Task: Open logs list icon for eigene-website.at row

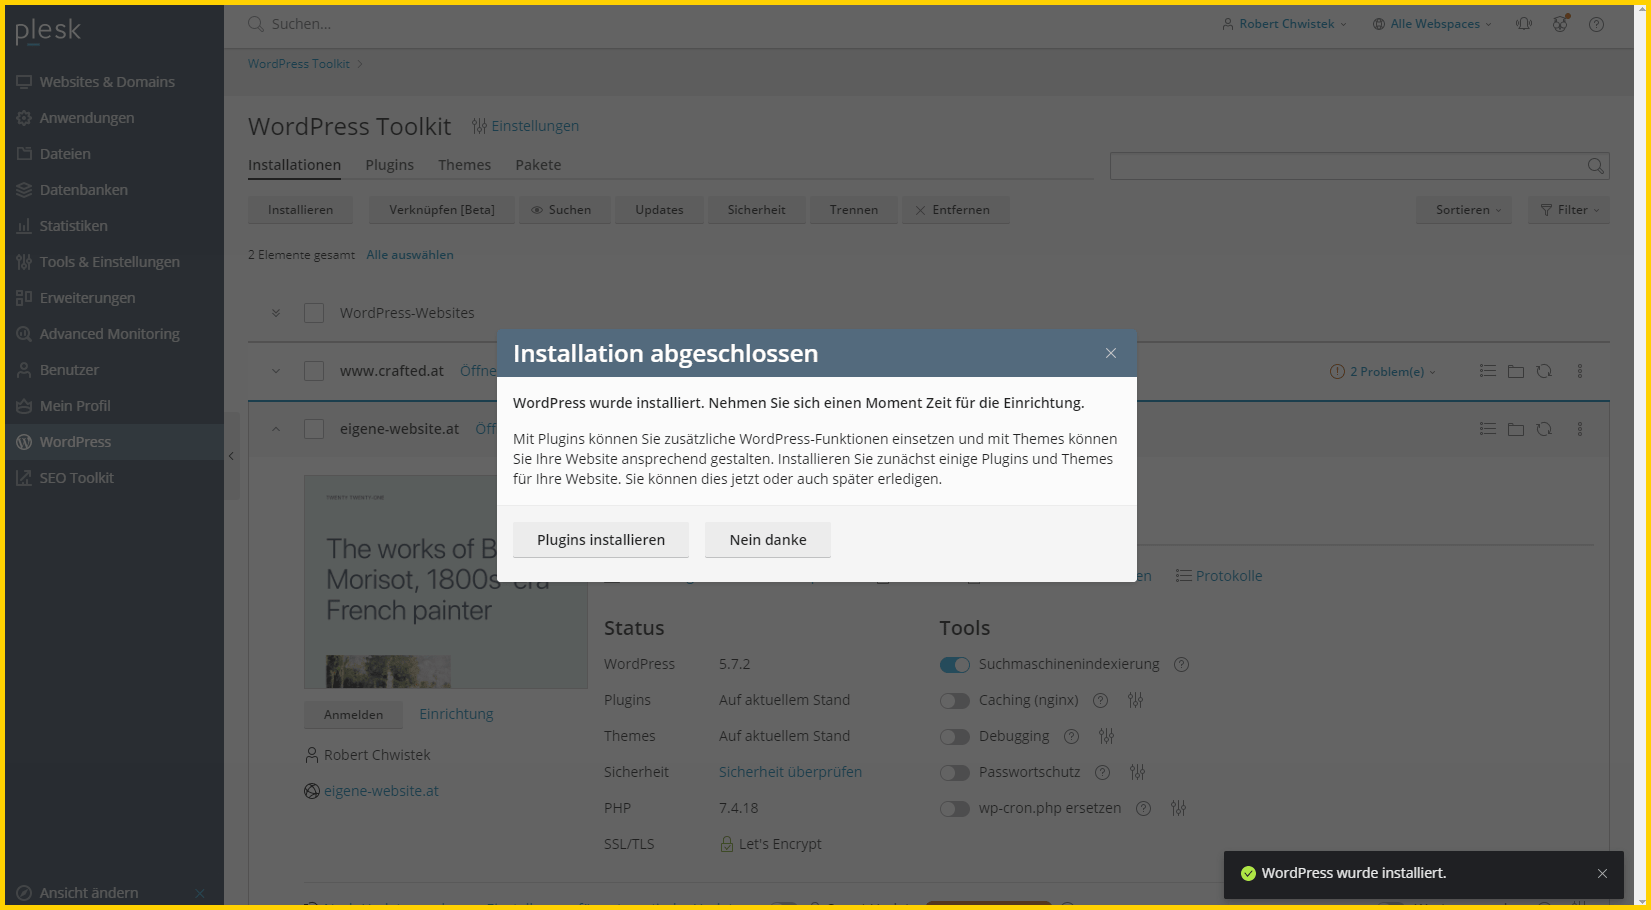Action: (1488, 429)
